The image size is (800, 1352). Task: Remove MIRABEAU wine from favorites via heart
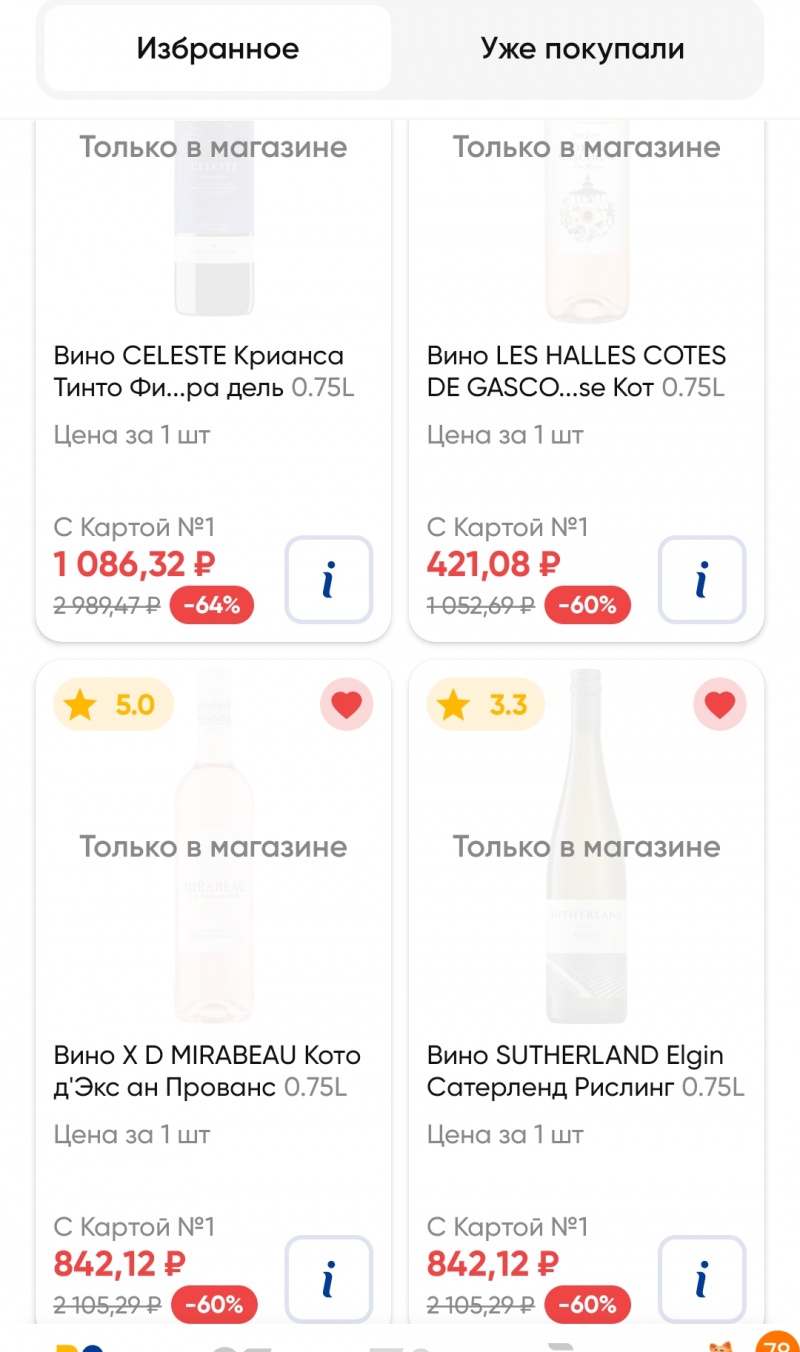point(346,706)
